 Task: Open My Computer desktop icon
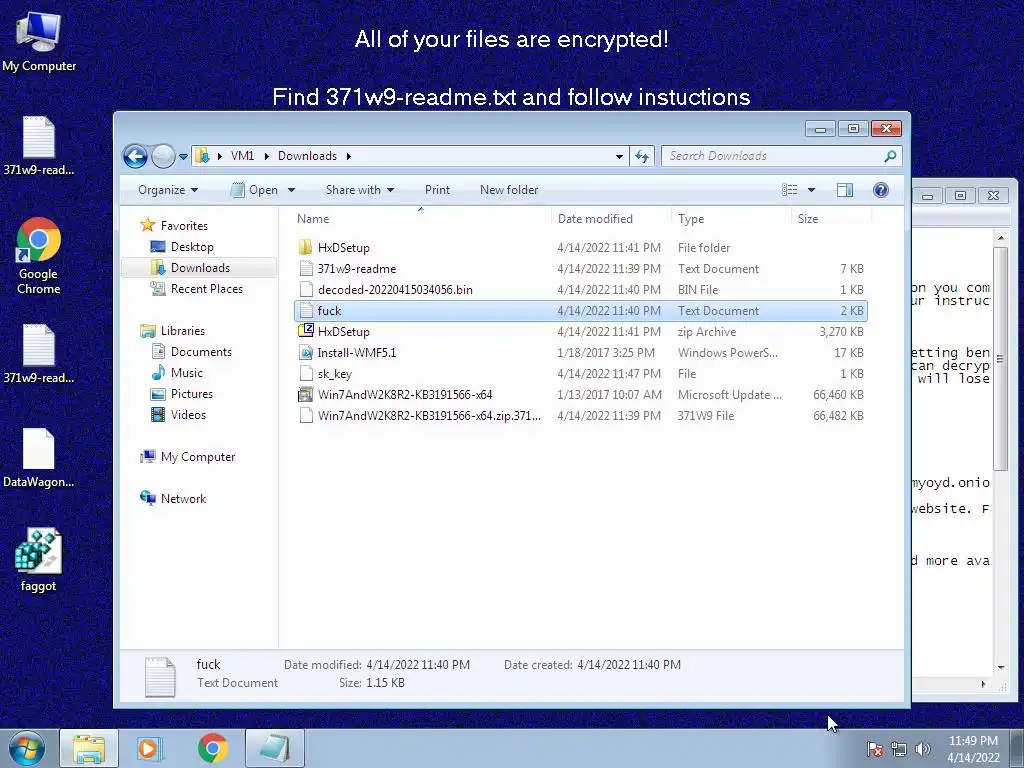tap(39, 42)
